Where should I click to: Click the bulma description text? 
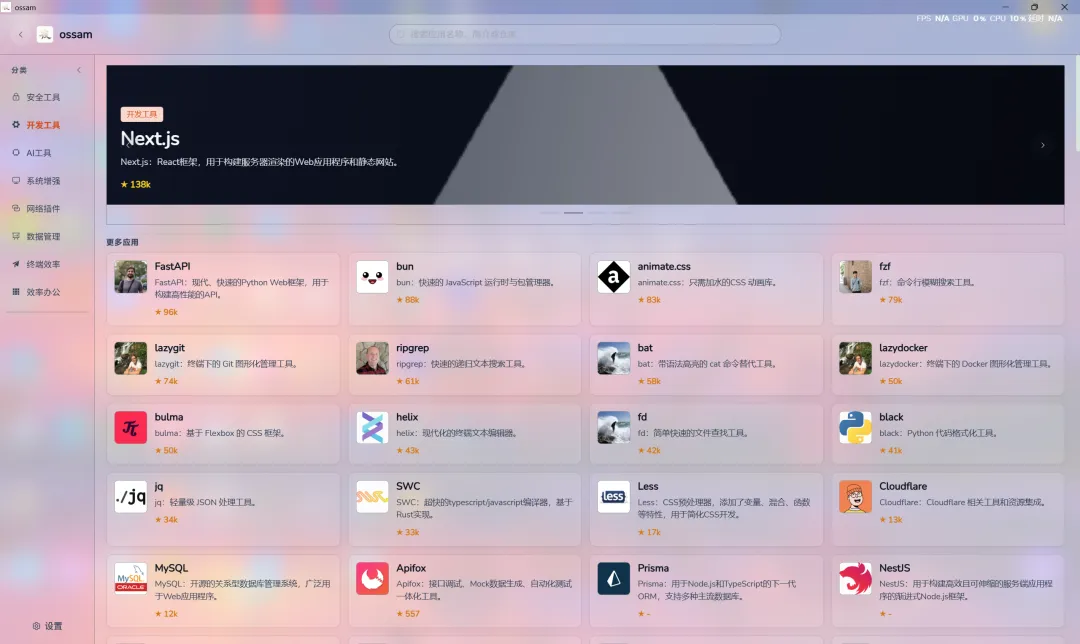tap(220, 433)
